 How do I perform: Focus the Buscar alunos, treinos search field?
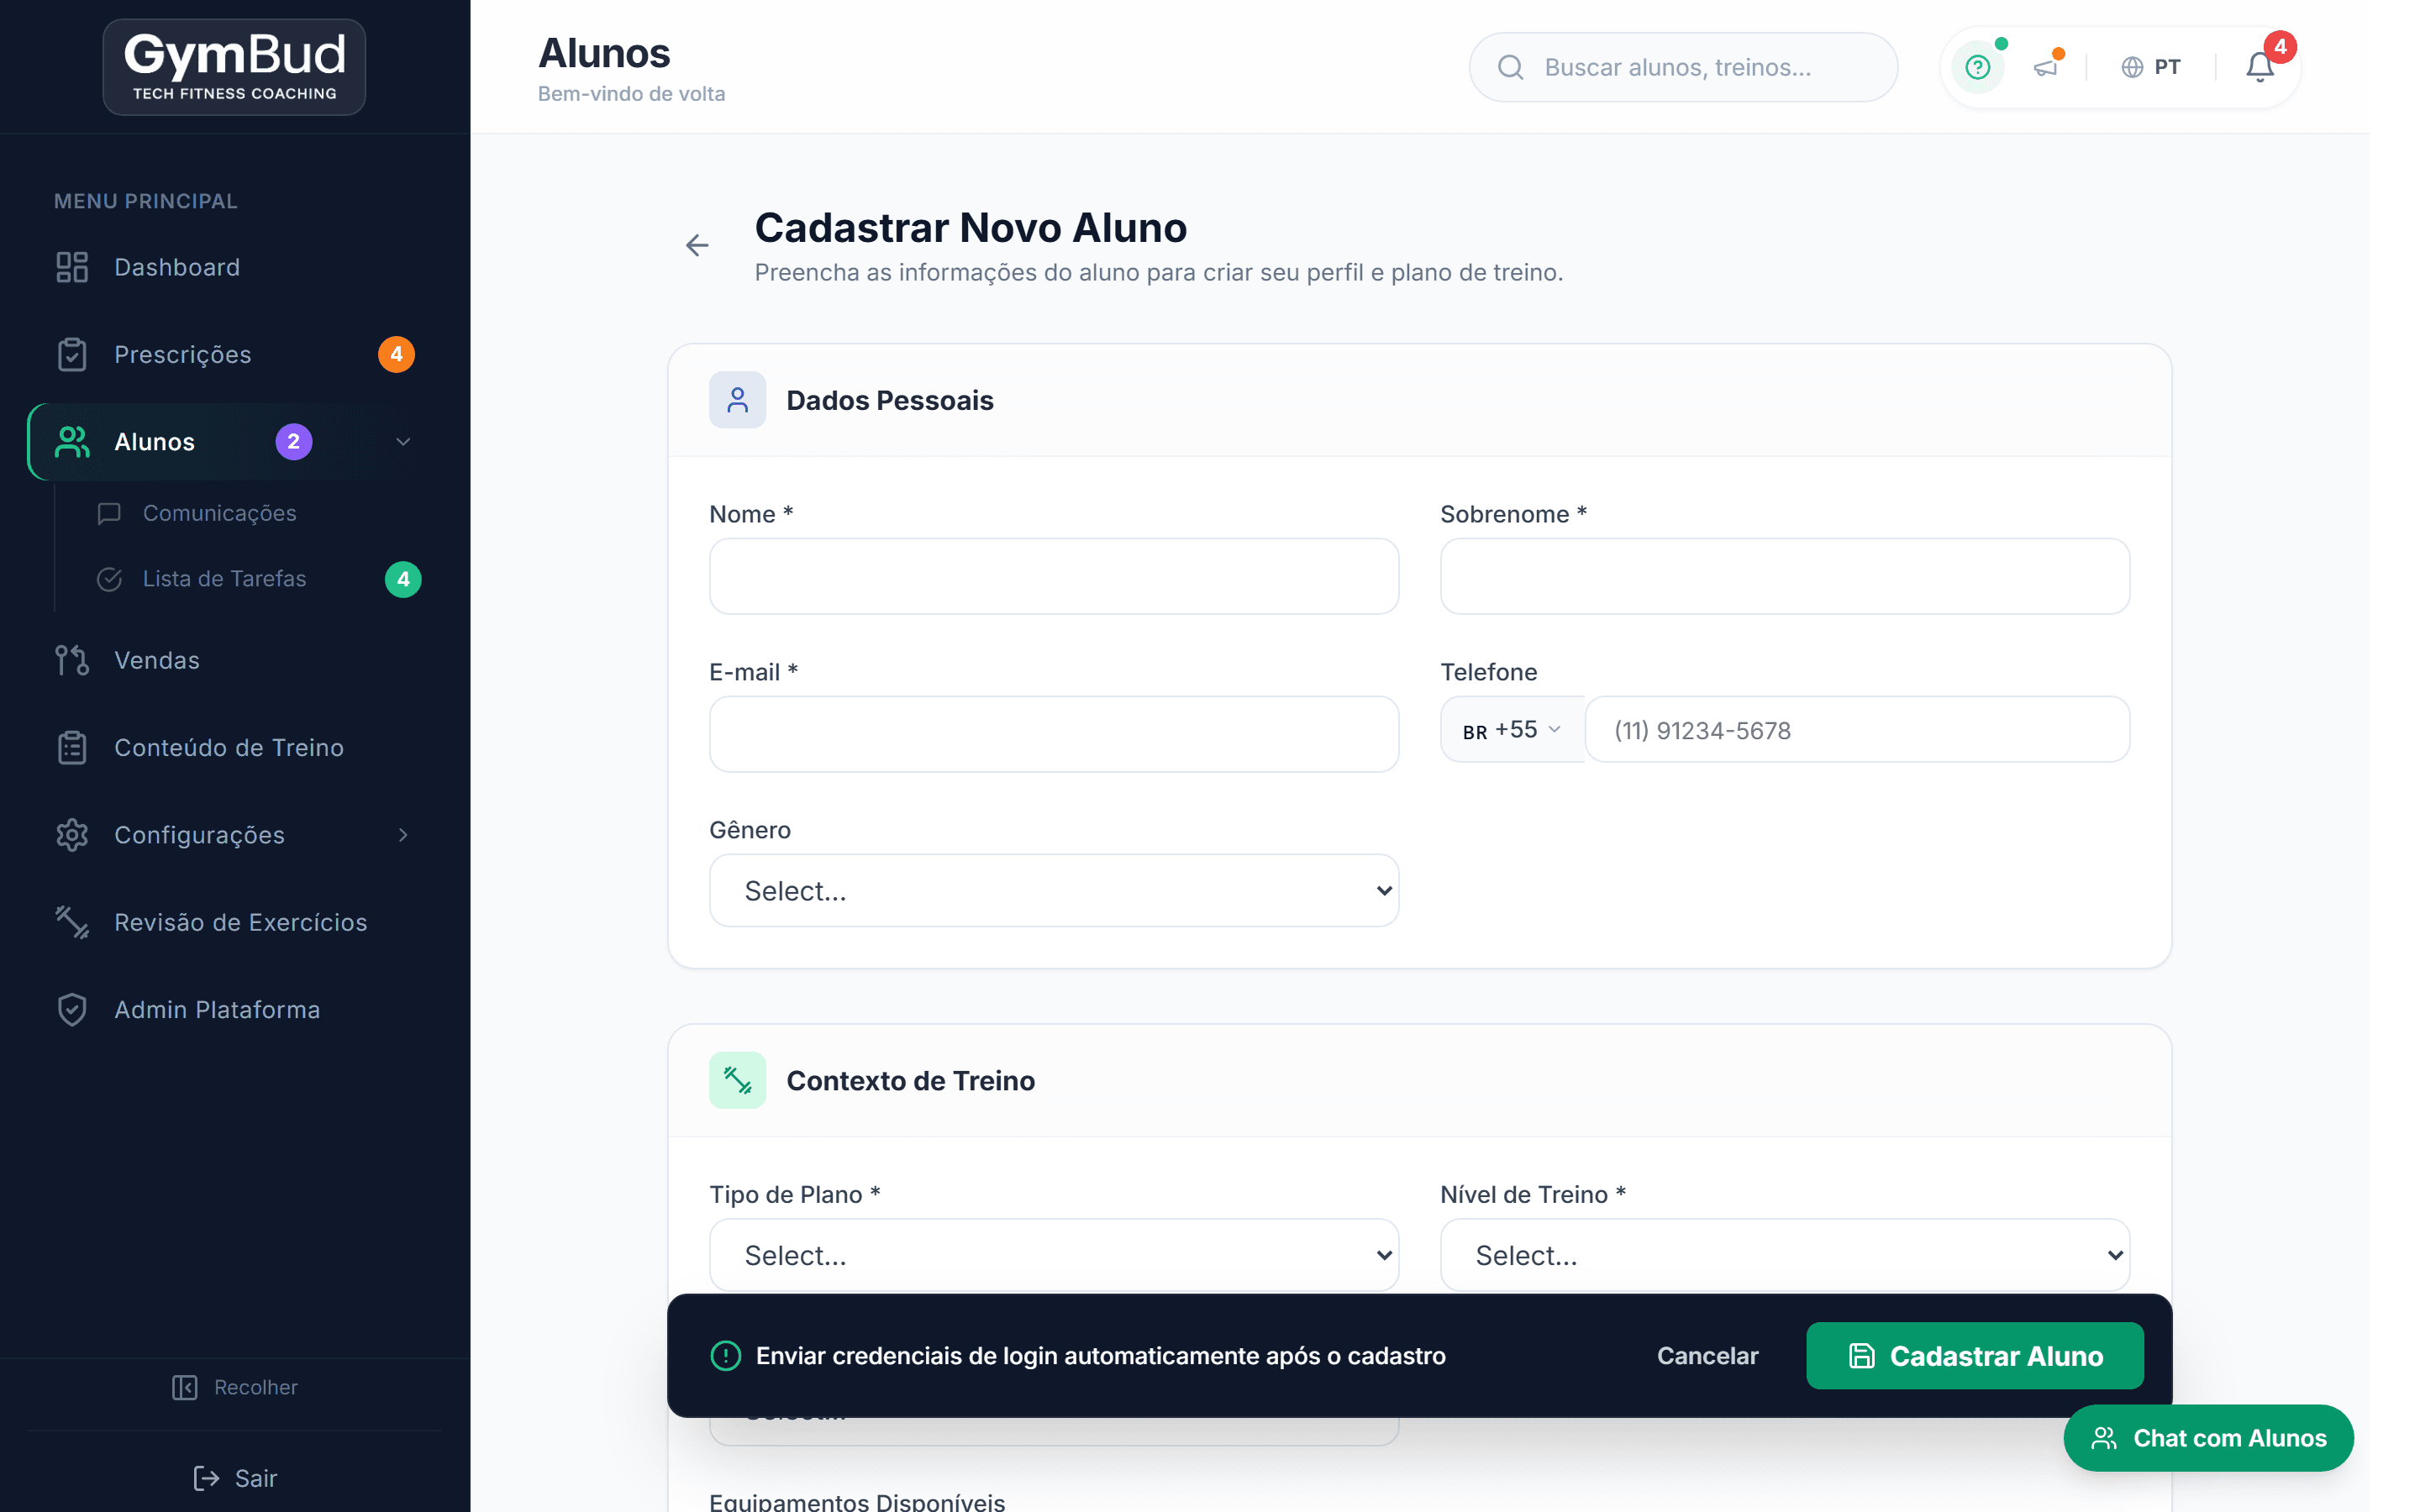click(x=1683, y=67)
